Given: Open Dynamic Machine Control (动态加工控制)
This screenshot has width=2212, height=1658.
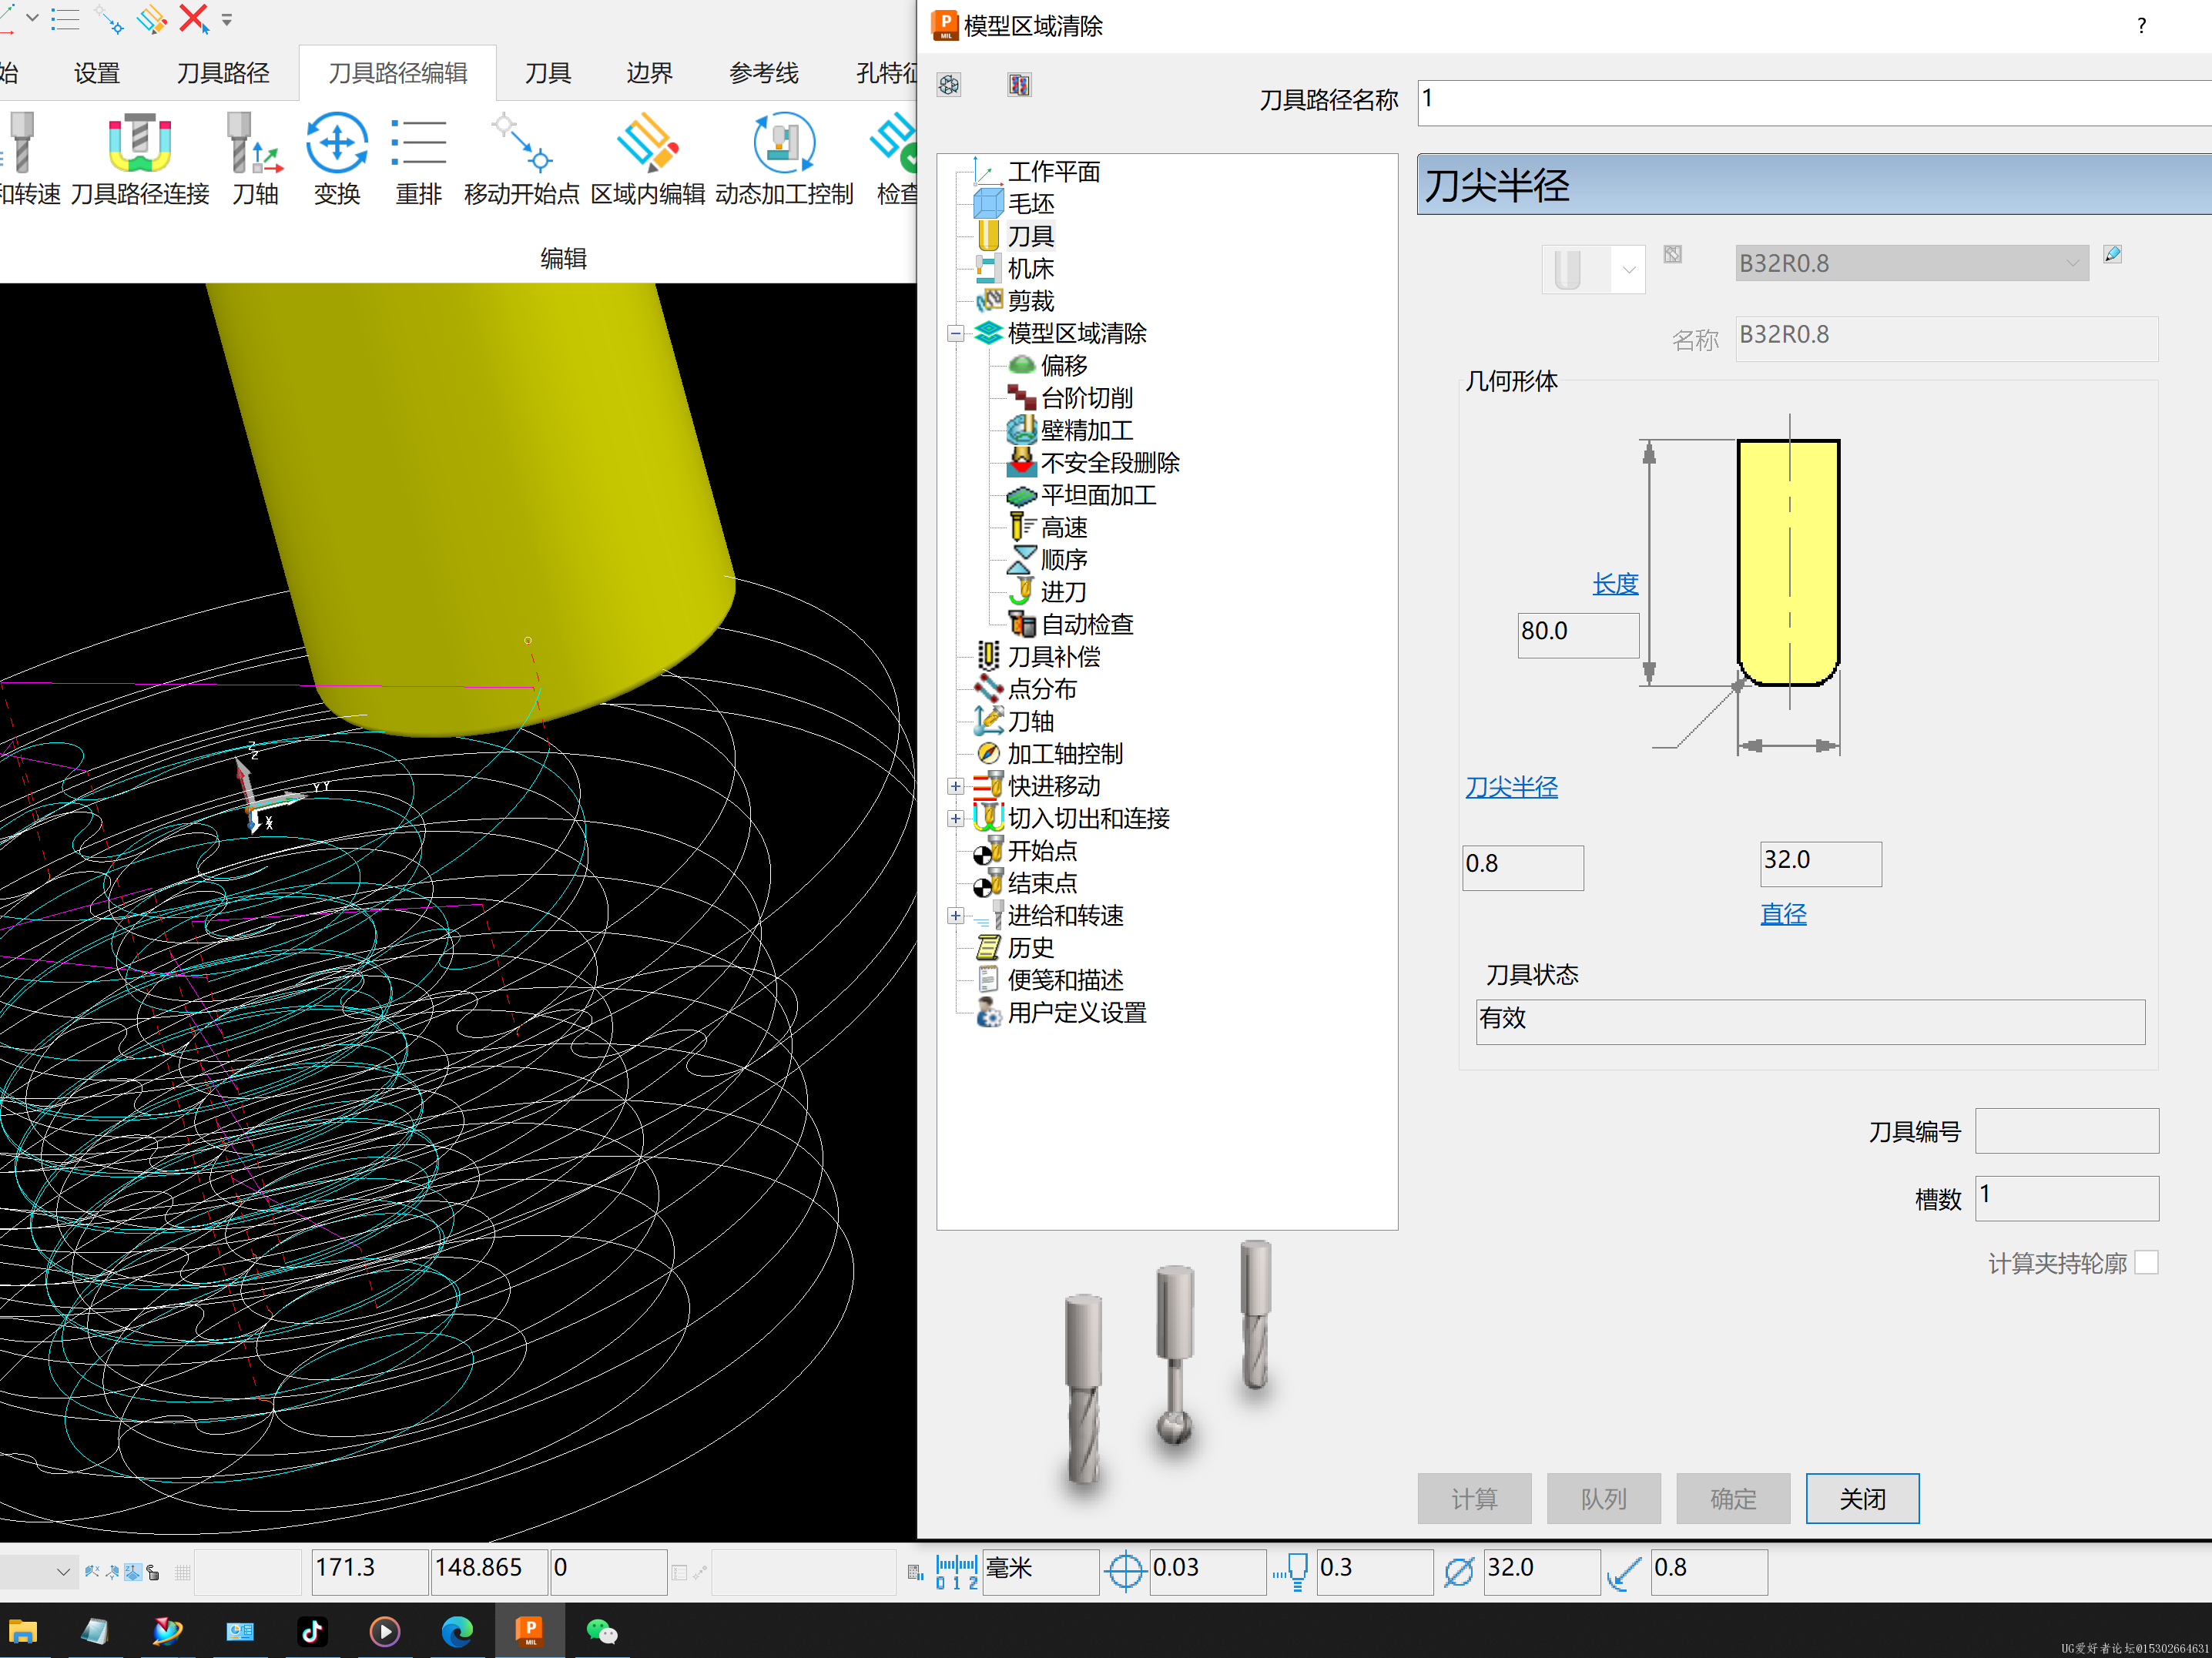Looking at the screenshot, I should pos(784,159).
